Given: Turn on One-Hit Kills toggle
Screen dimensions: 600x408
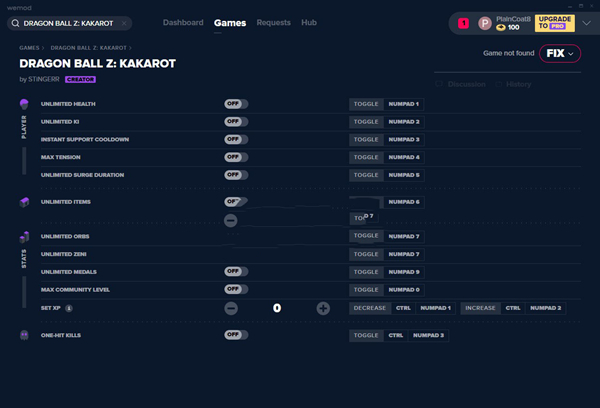Looking at the screenshot, I should coord(236,335).
